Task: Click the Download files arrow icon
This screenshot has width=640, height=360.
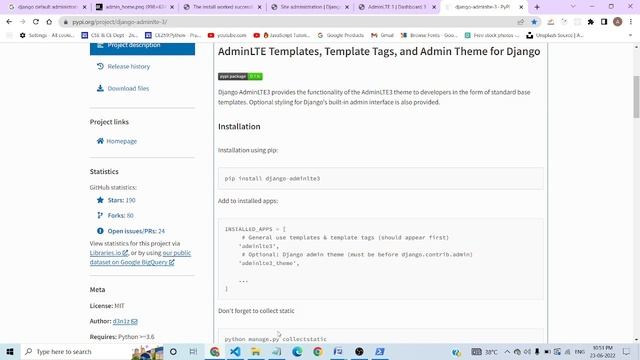Action: (100, 88)
